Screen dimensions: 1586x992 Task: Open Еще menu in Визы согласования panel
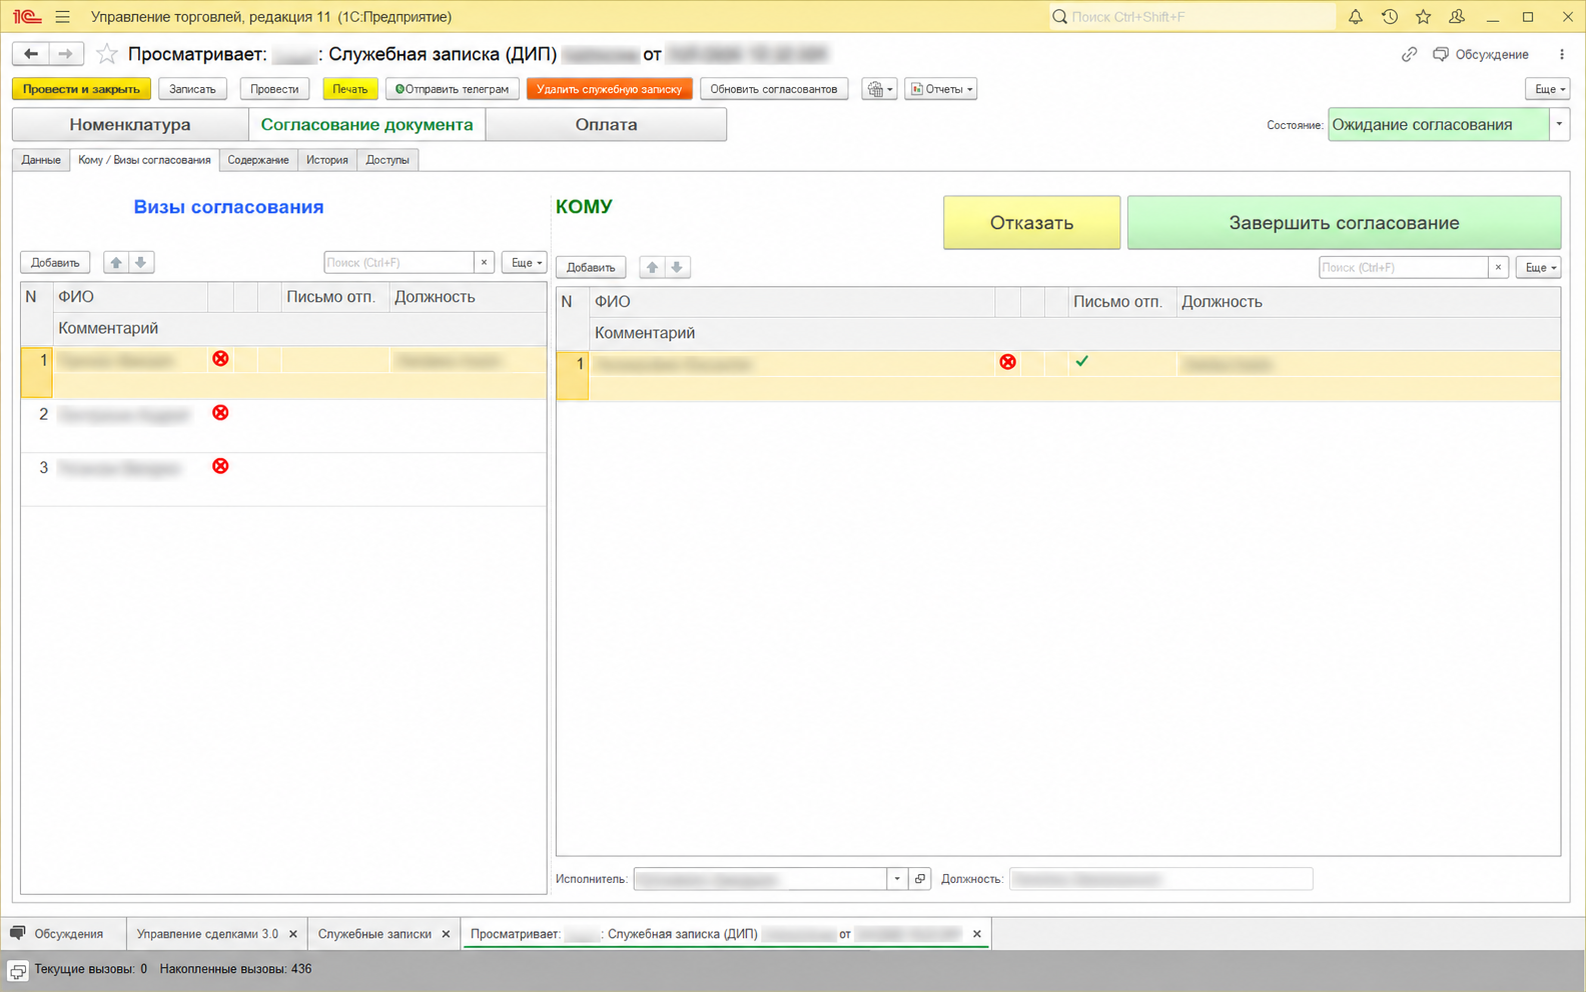click(x=525, y=262)
